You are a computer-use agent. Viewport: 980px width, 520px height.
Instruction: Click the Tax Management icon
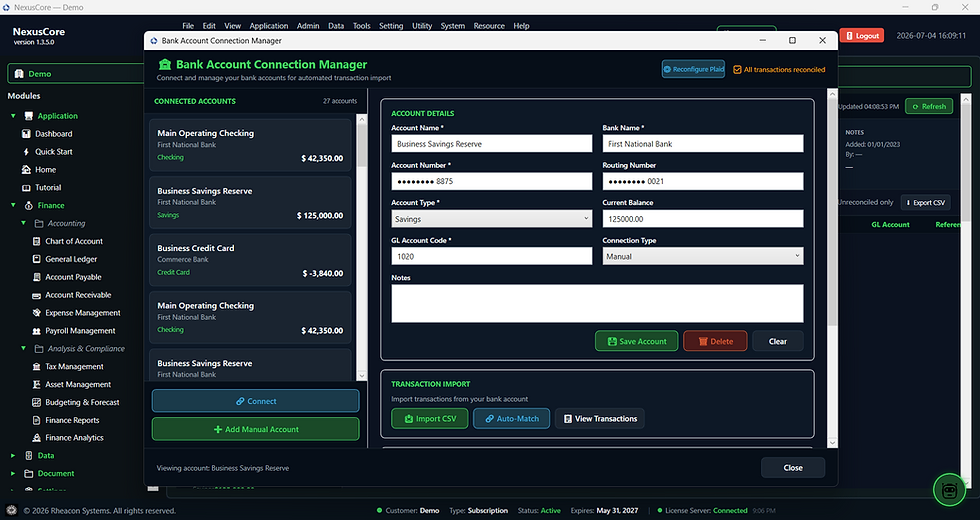tap(36, 367)
